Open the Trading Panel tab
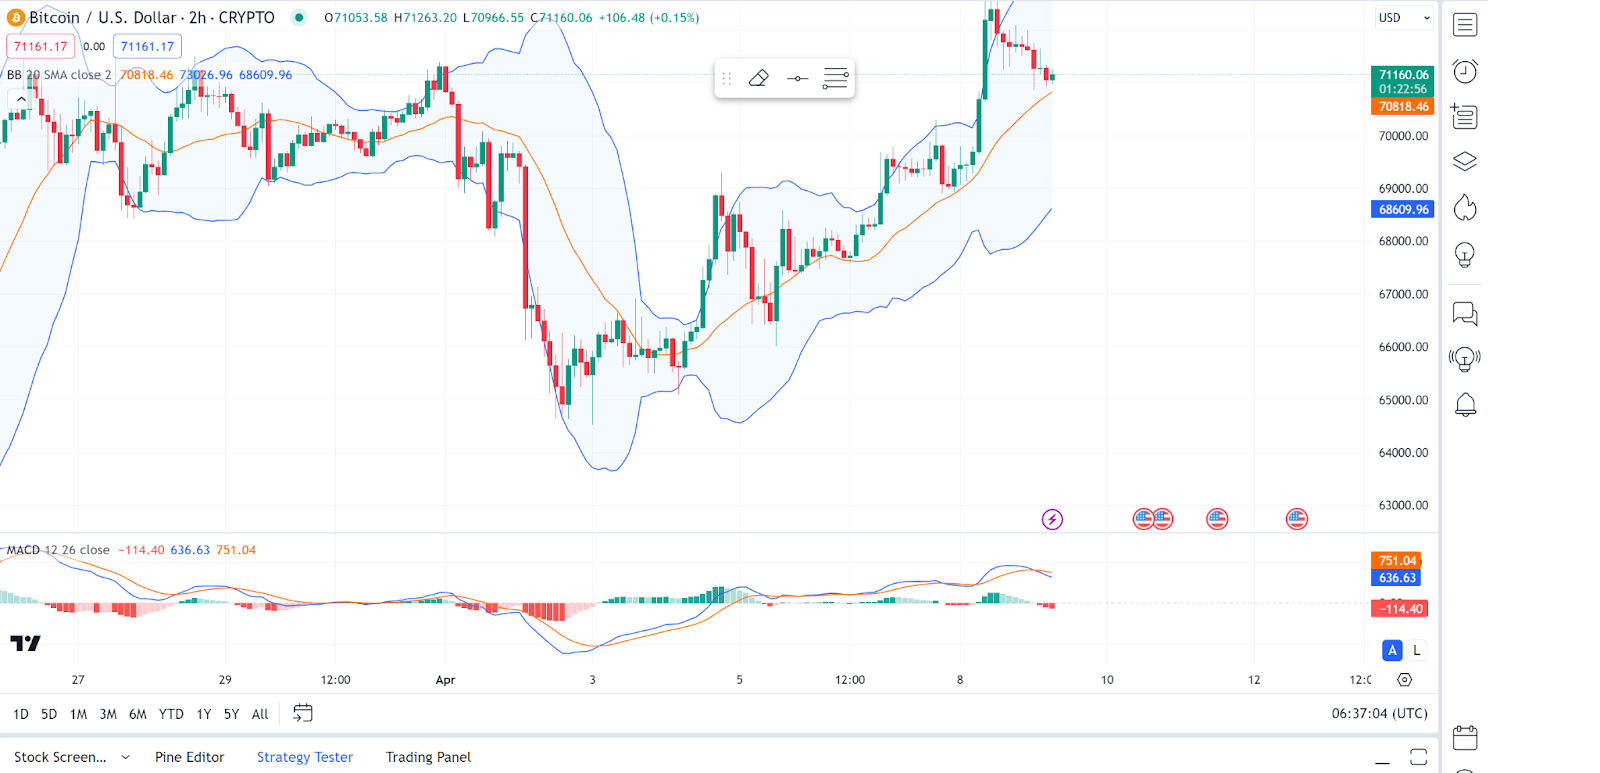1600x773 pixels. [428, 757]
